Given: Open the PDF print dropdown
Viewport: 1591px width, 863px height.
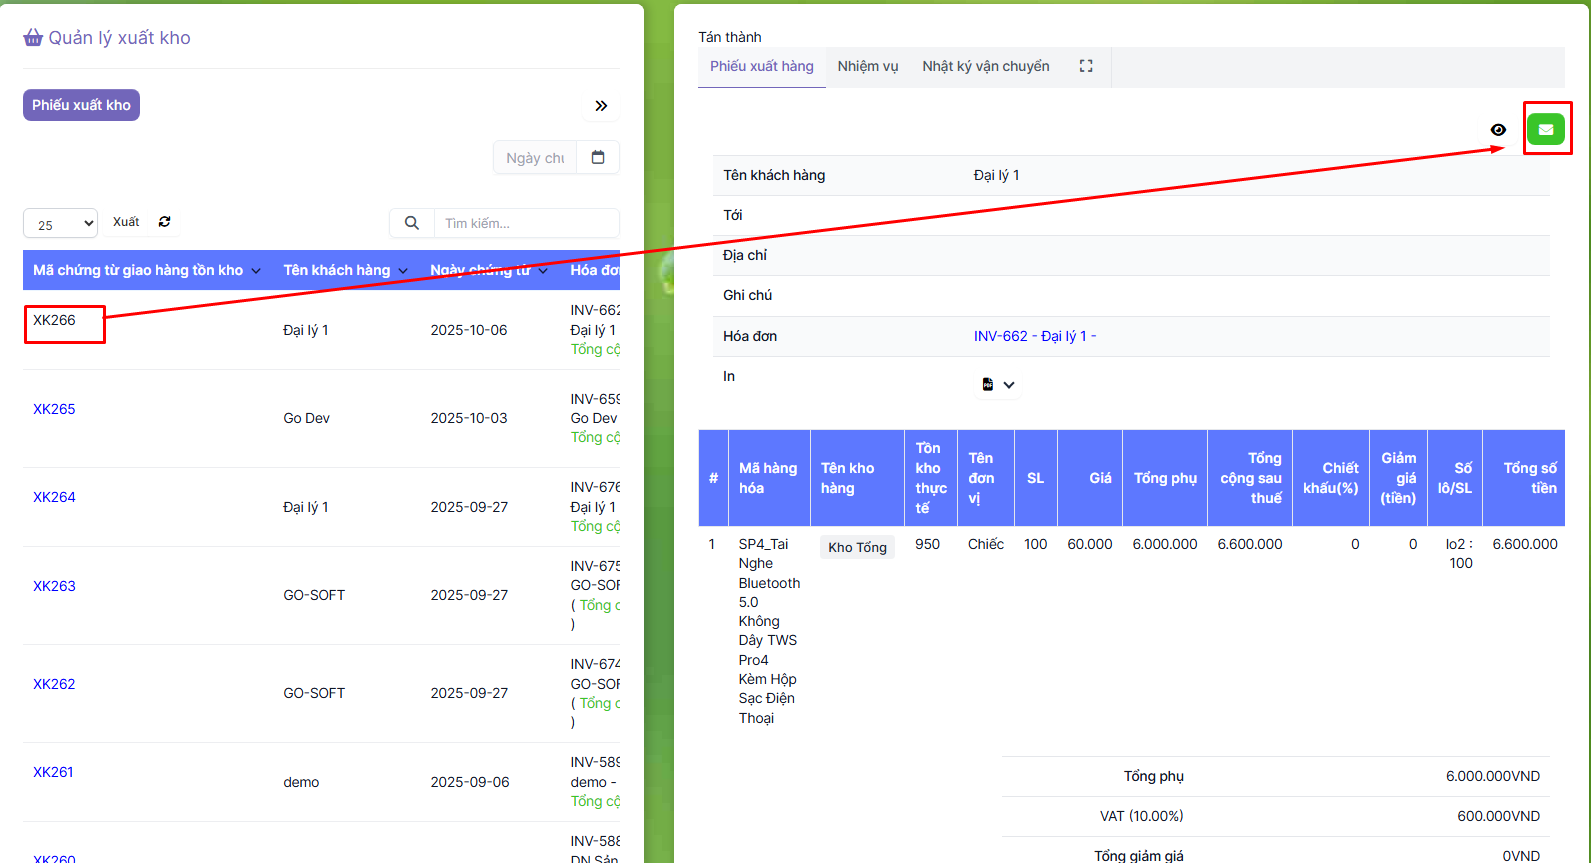Looking at the screenshot, I should click(x=997, y=385).
